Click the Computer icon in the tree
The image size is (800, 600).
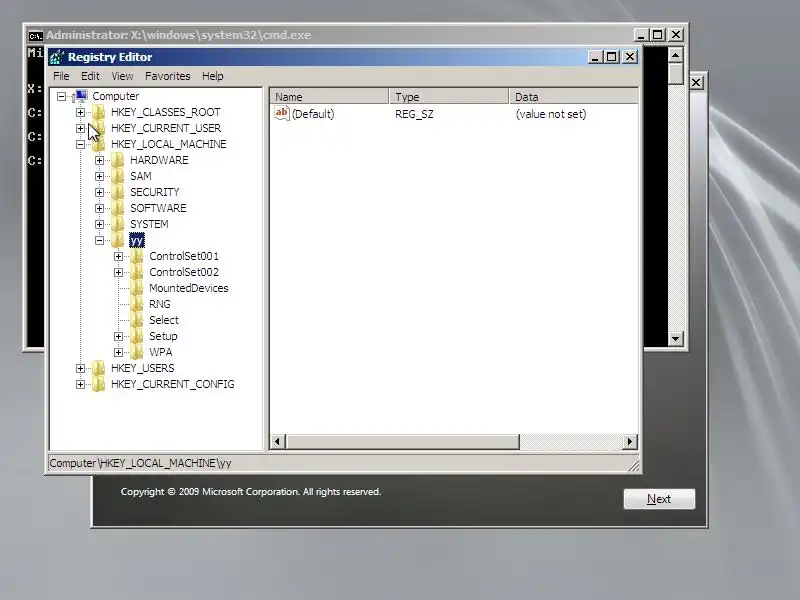[81, 96]
